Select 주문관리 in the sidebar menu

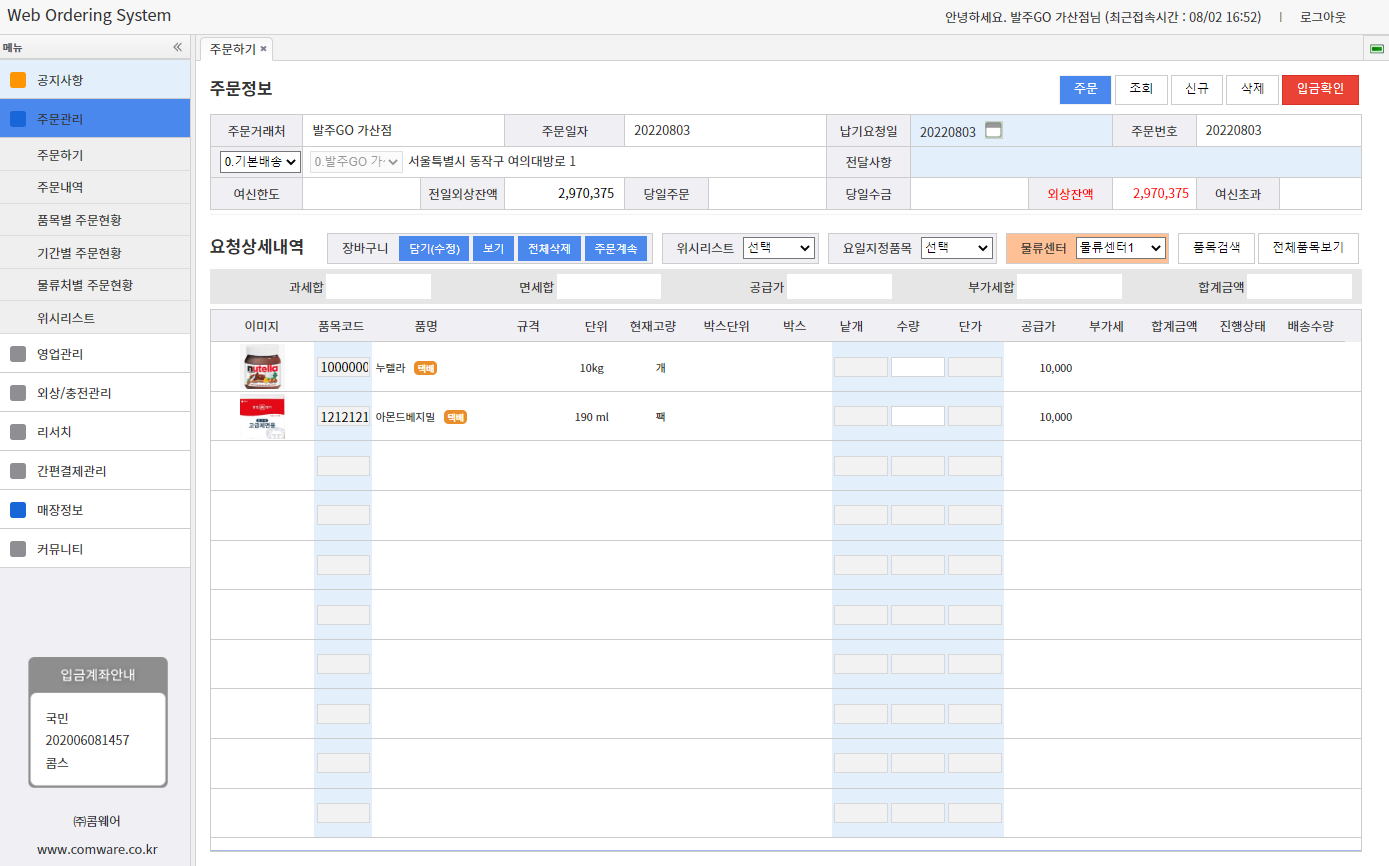[x=95, y=119]
